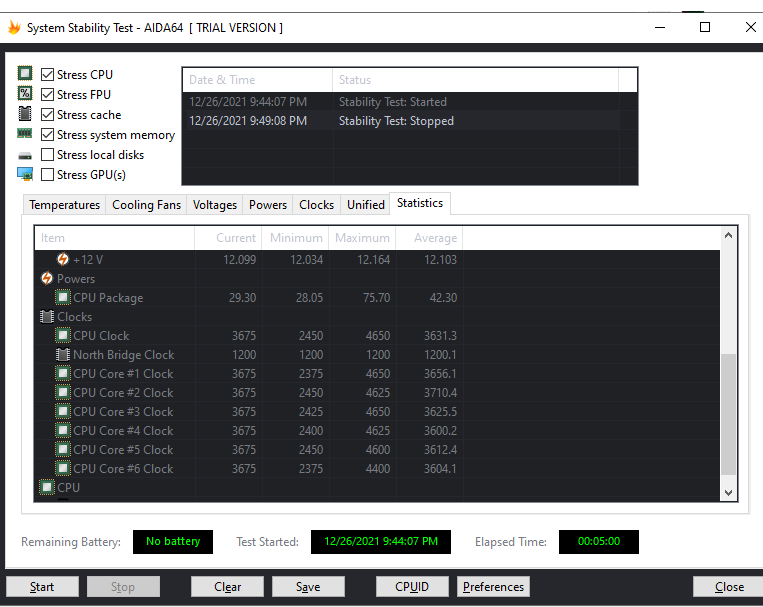Viewport: 763px width, 607px height.
Task: Click the disk drive icon beside Stress local disks
Action: [x=25, y=156]
